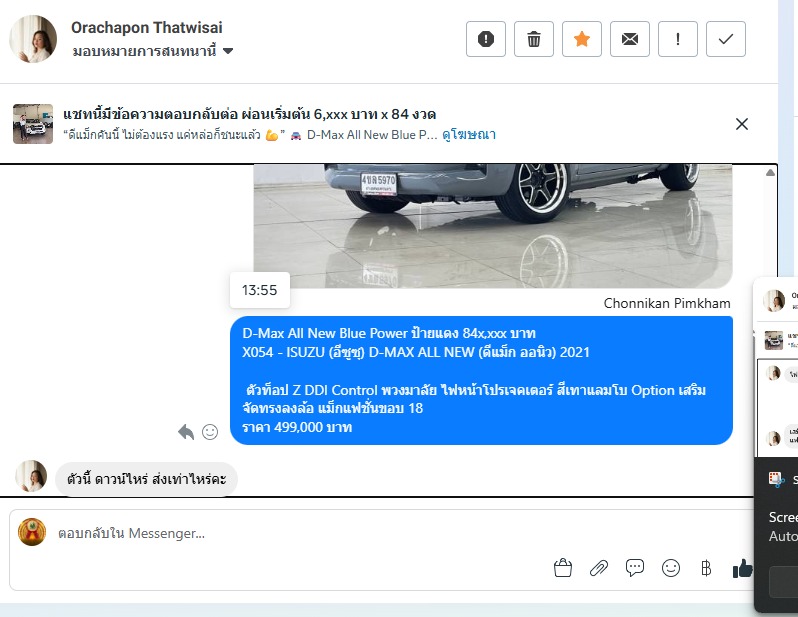Click the Orachapon Thatwisai name
The height and width of the screenshot is (617, 798).
click(x=147, y=27)
